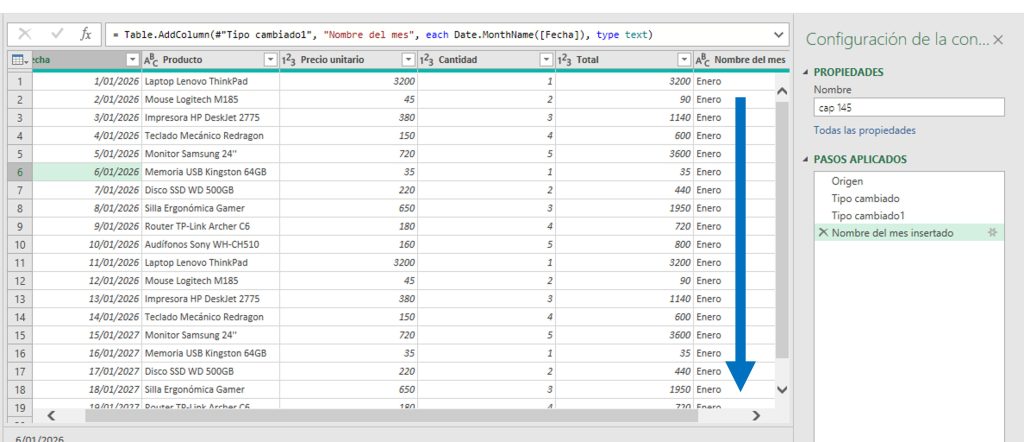Select the Producto column header

click(210, 59)
